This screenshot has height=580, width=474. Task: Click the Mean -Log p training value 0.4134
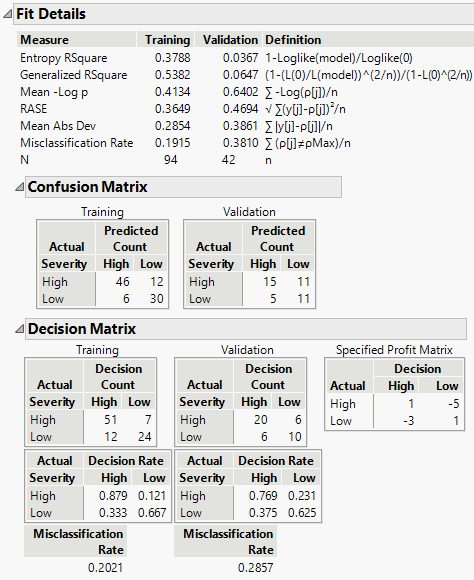172,92
